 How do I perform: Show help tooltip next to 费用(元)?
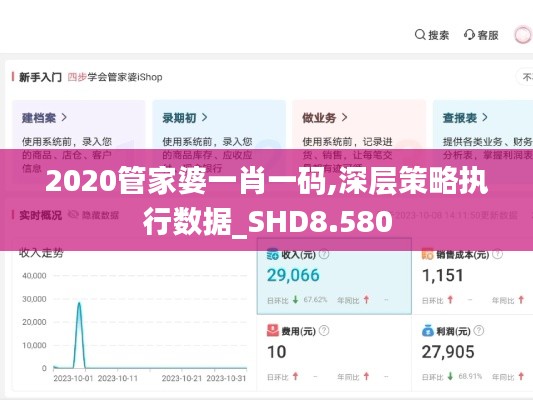point(324,330)
